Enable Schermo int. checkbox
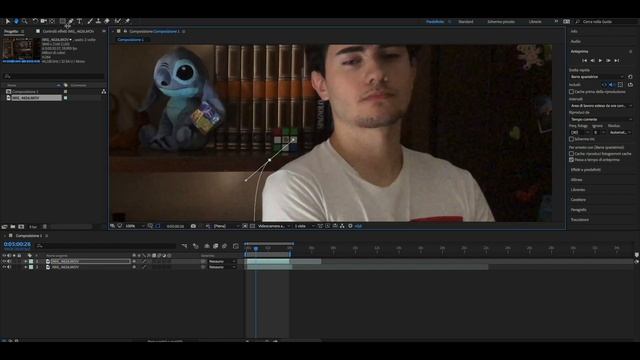The image size is (640, 360). click(571, 139)
